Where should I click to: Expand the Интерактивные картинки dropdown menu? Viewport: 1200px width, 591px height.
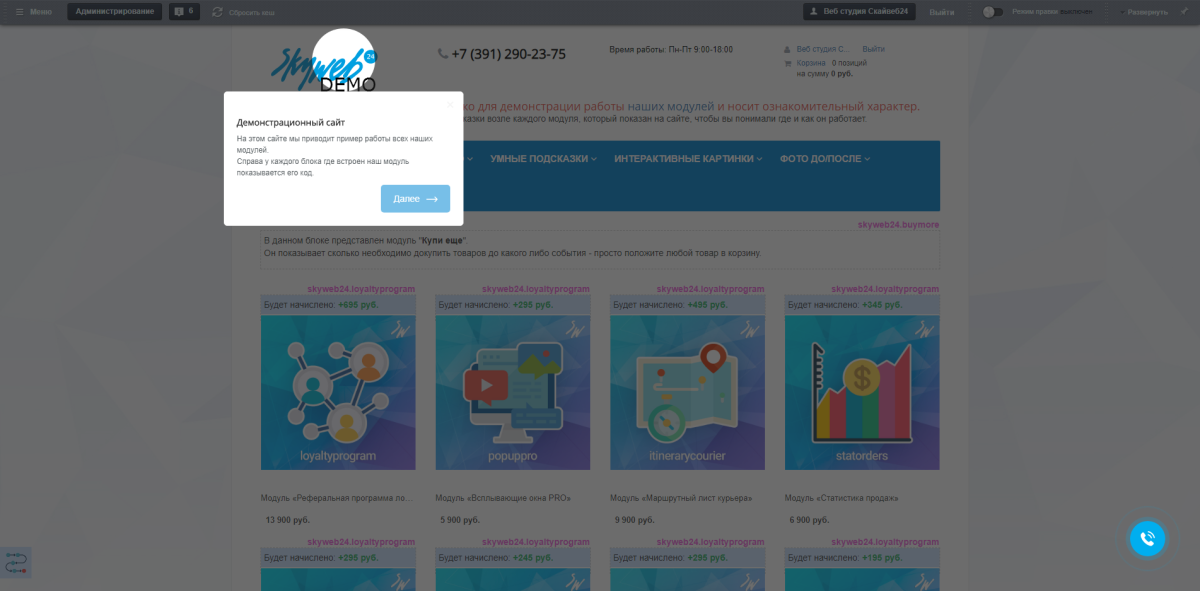[688, 158]
